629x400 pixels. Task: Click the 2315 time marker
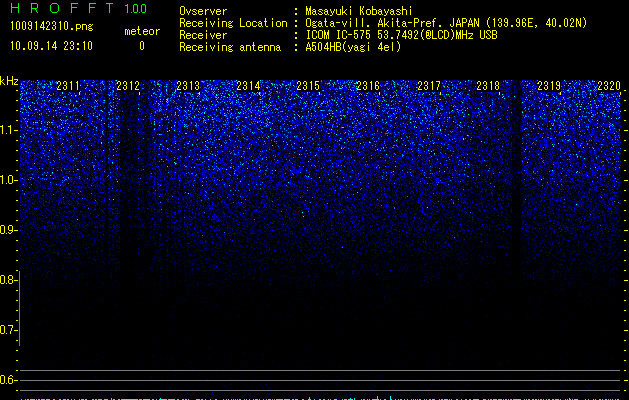click(x=308, y=86)
